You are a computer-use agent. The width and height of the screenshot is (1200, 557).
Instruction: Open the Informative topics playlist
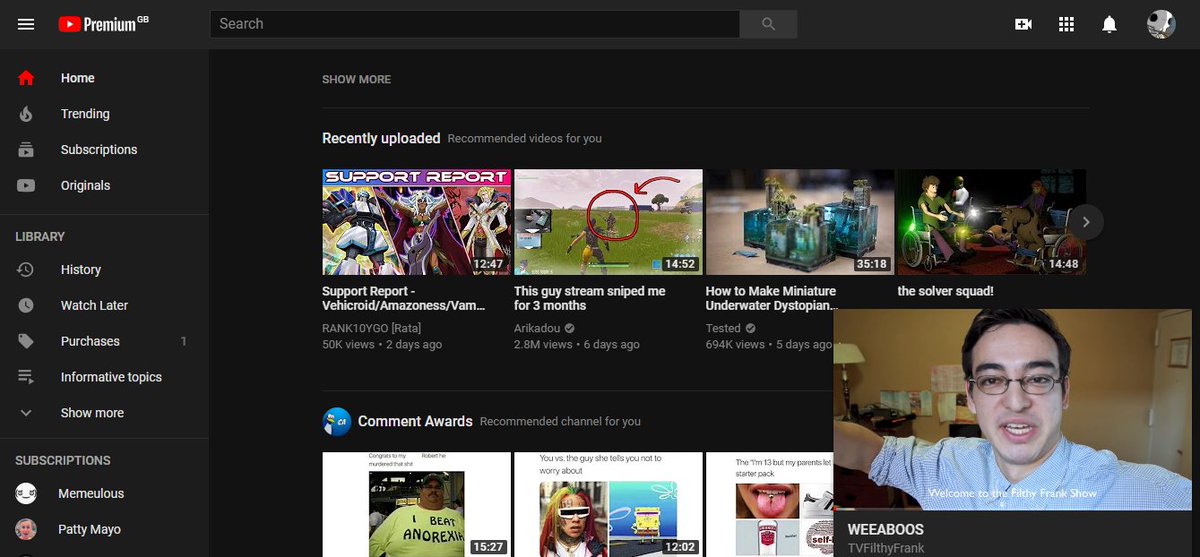(104, 377)
